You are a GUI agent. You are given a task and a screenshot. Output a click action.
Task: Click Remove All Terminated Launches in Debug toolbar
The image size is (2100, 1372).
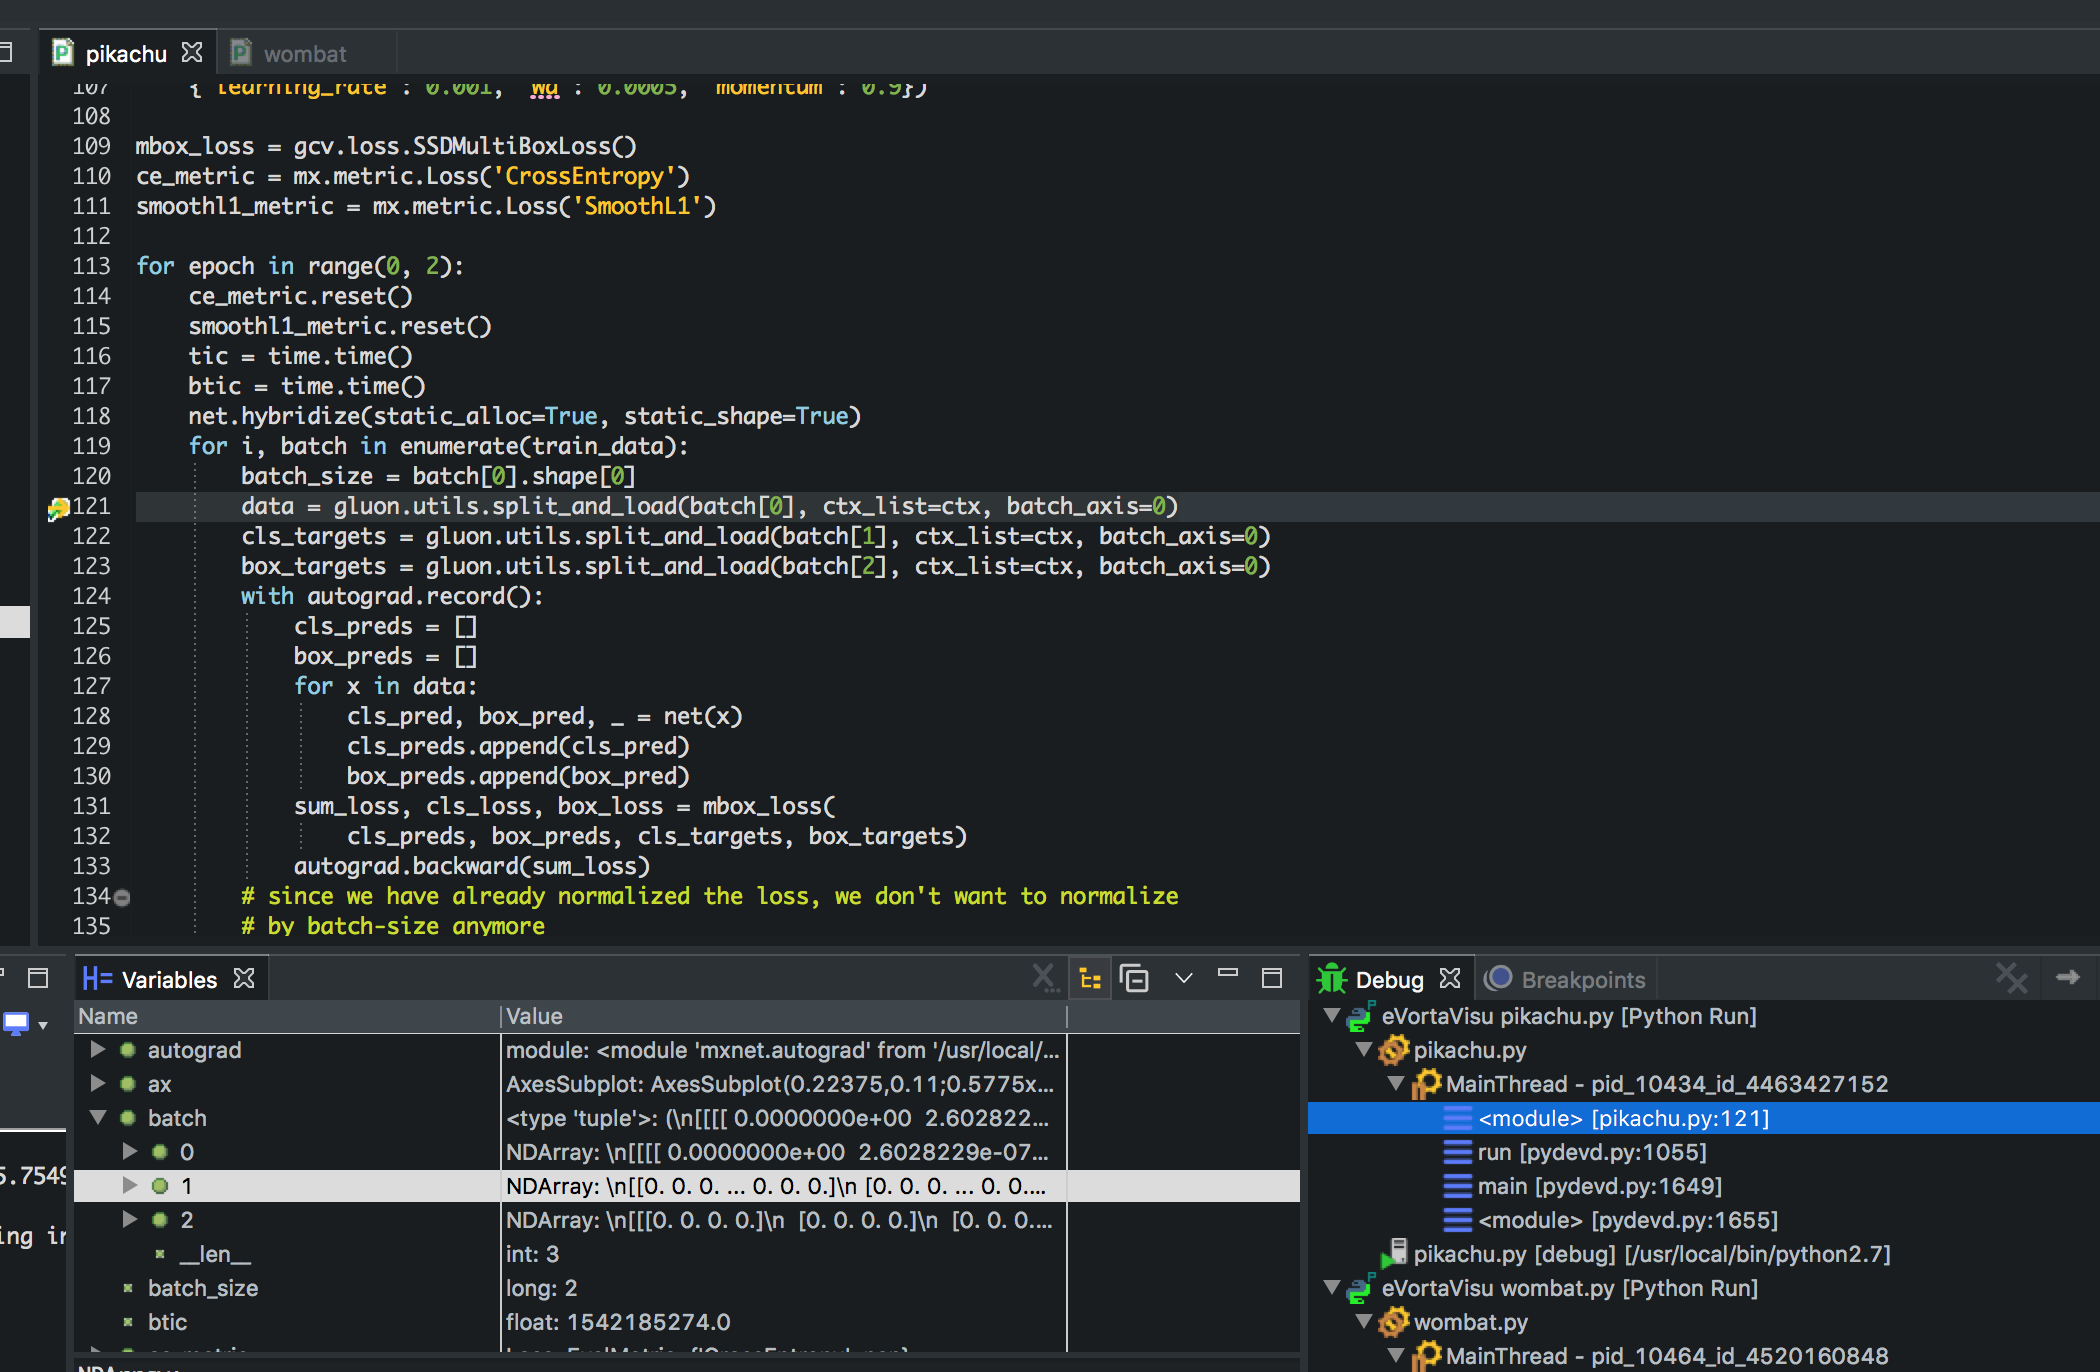pyautogui.click(x=2013, y=978)
